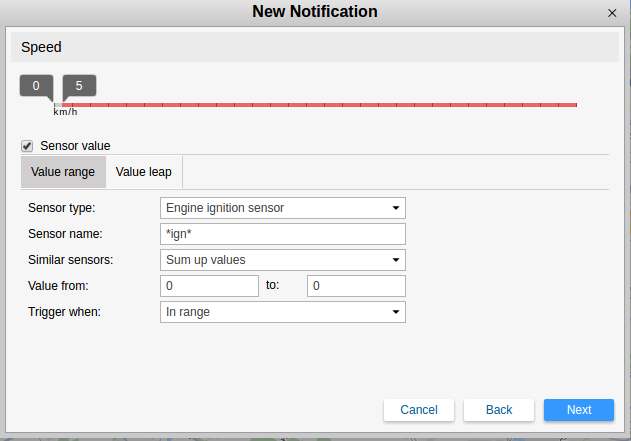Select the speed slider handle labeled 5
Viewport: 631px width, 441px height.
pos(79,86)
